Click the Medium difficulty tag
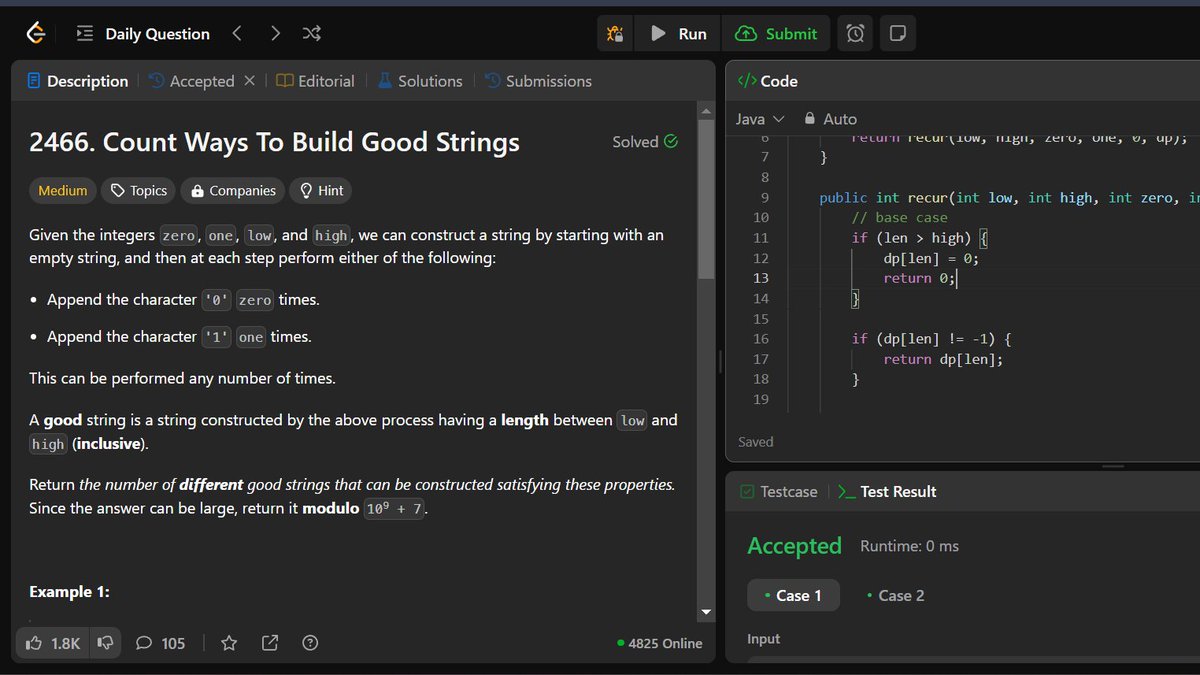This screenshot has height=675, width=1200. 63,190
